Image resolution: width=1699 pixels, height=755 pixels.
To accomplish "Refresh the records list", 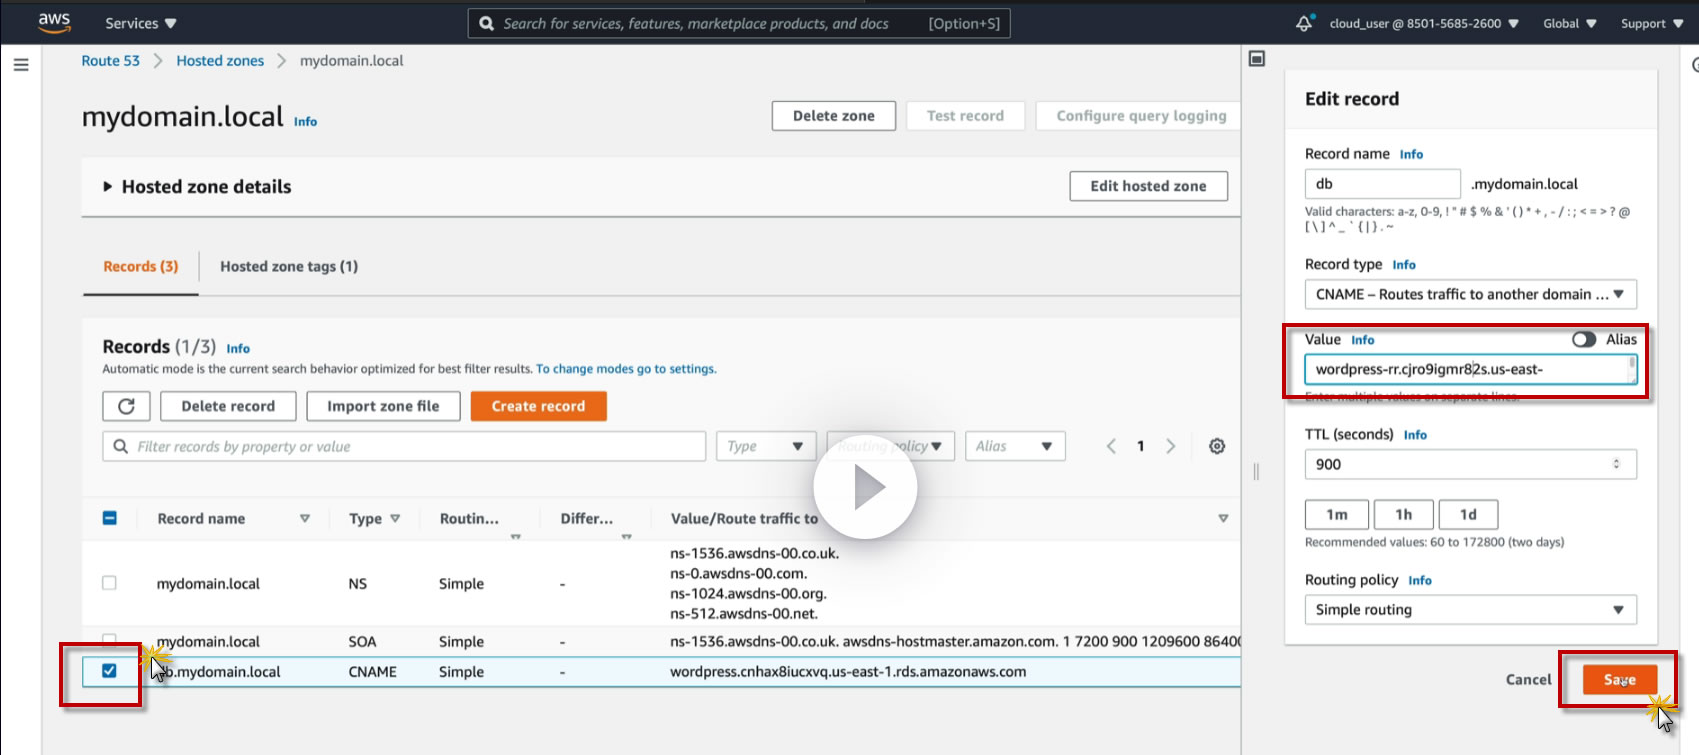I will pyautogui.click(x=126, y=406).
